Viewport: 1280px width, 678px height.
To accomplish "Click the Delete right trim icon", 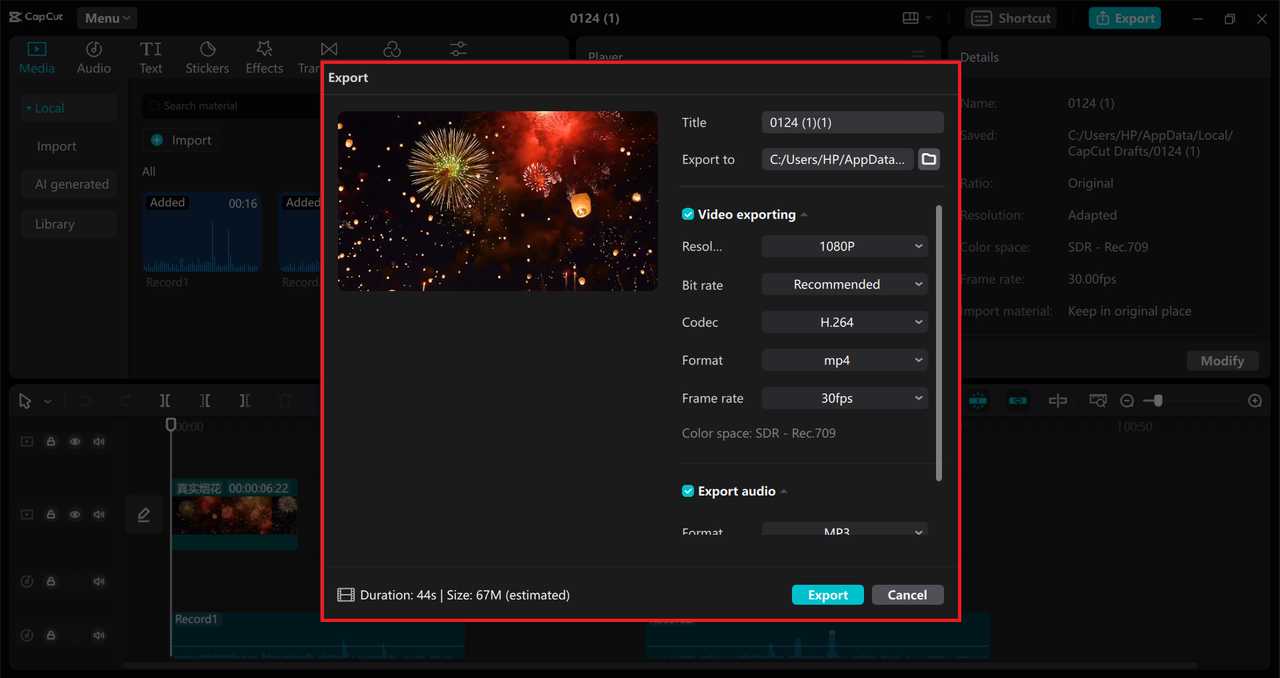I will click(x=245, y=401).
